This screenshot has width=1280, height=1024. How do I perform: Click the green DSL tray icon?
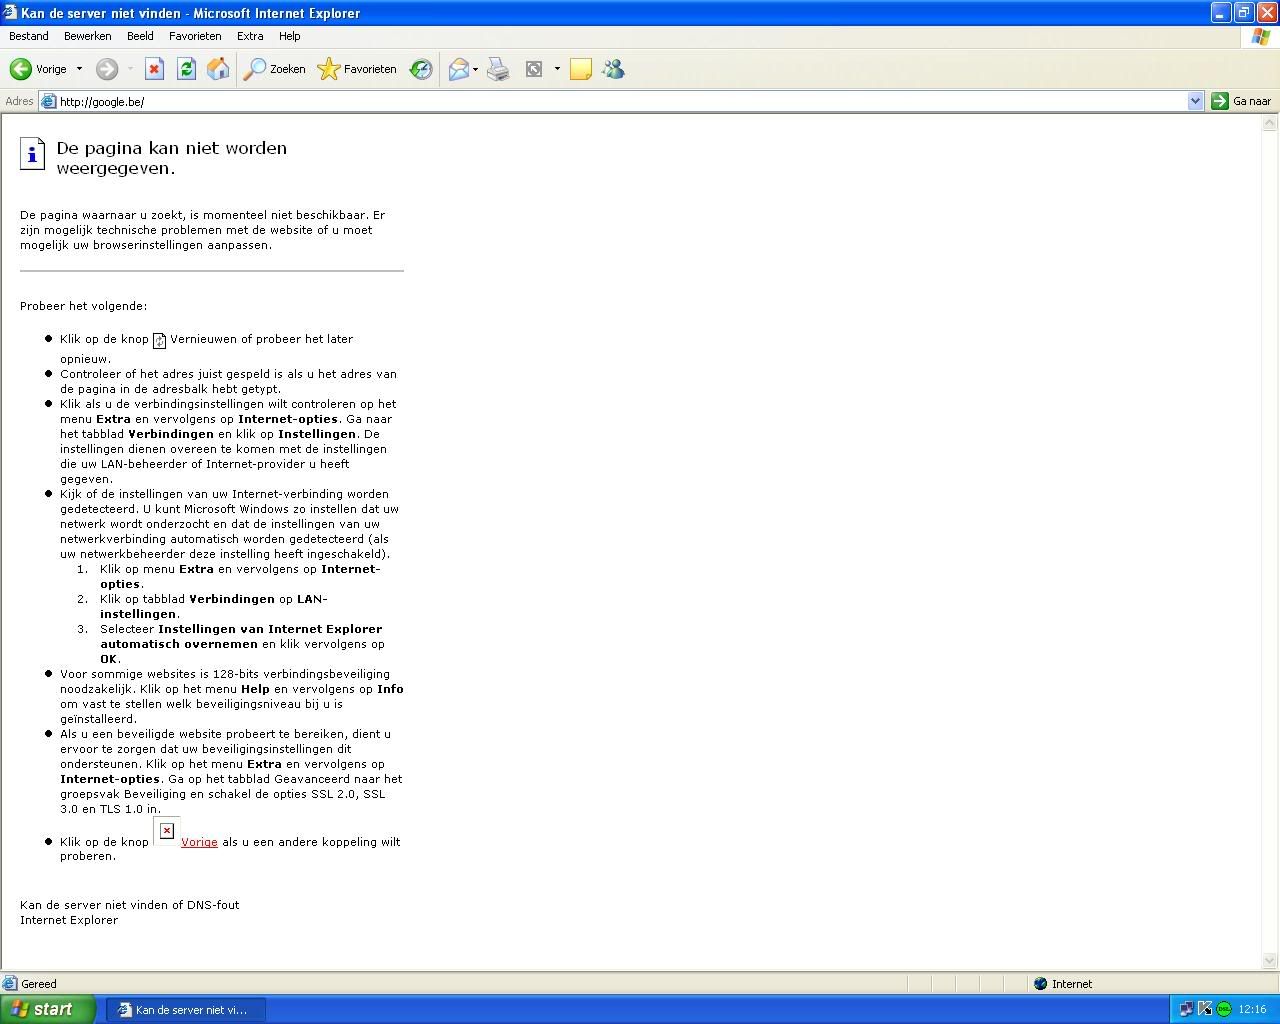[x=1224, y=1009]
